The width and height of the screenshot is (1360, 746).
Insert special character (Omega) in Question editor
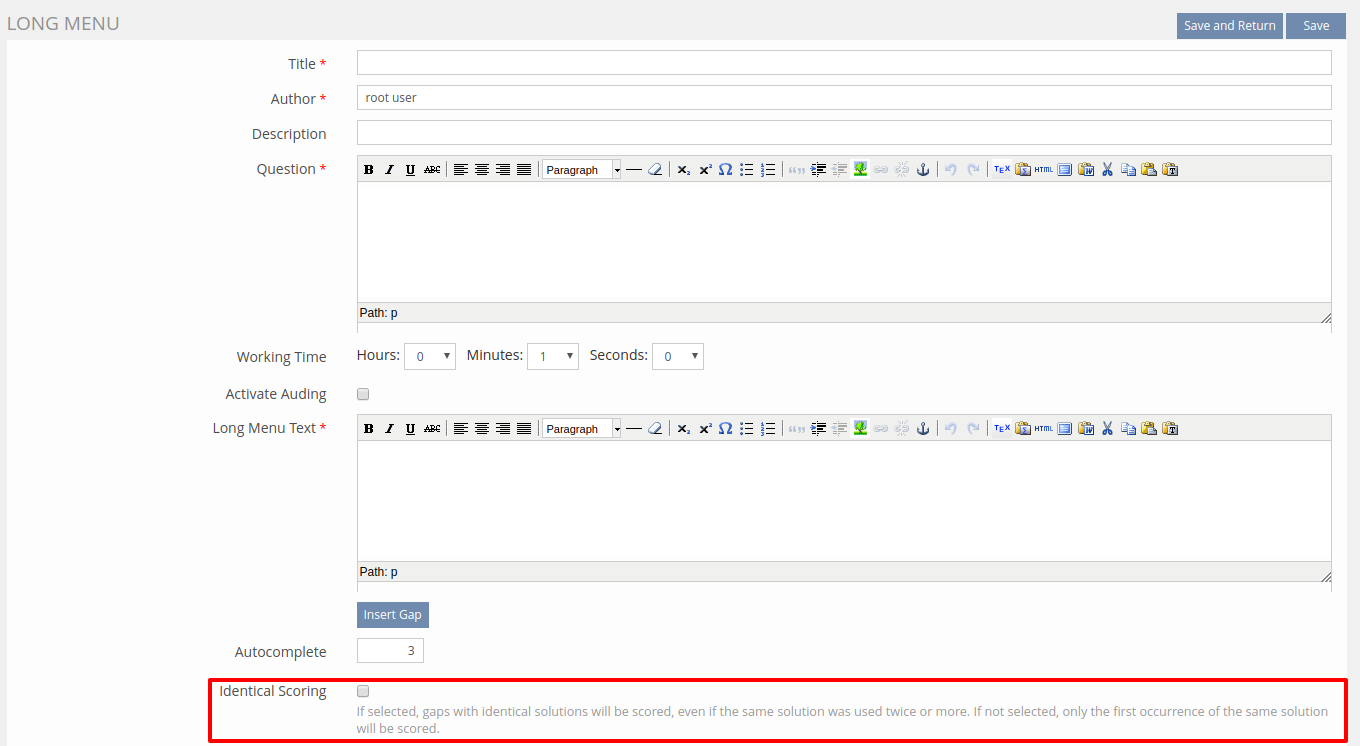click(x=725, y=170)
